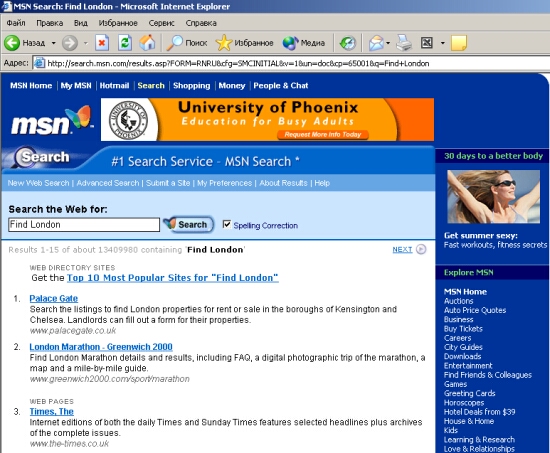Image resolution: width=550 pixels, height=453 pixels.
Task: Open the Вид menu
Action: (81, 23)
